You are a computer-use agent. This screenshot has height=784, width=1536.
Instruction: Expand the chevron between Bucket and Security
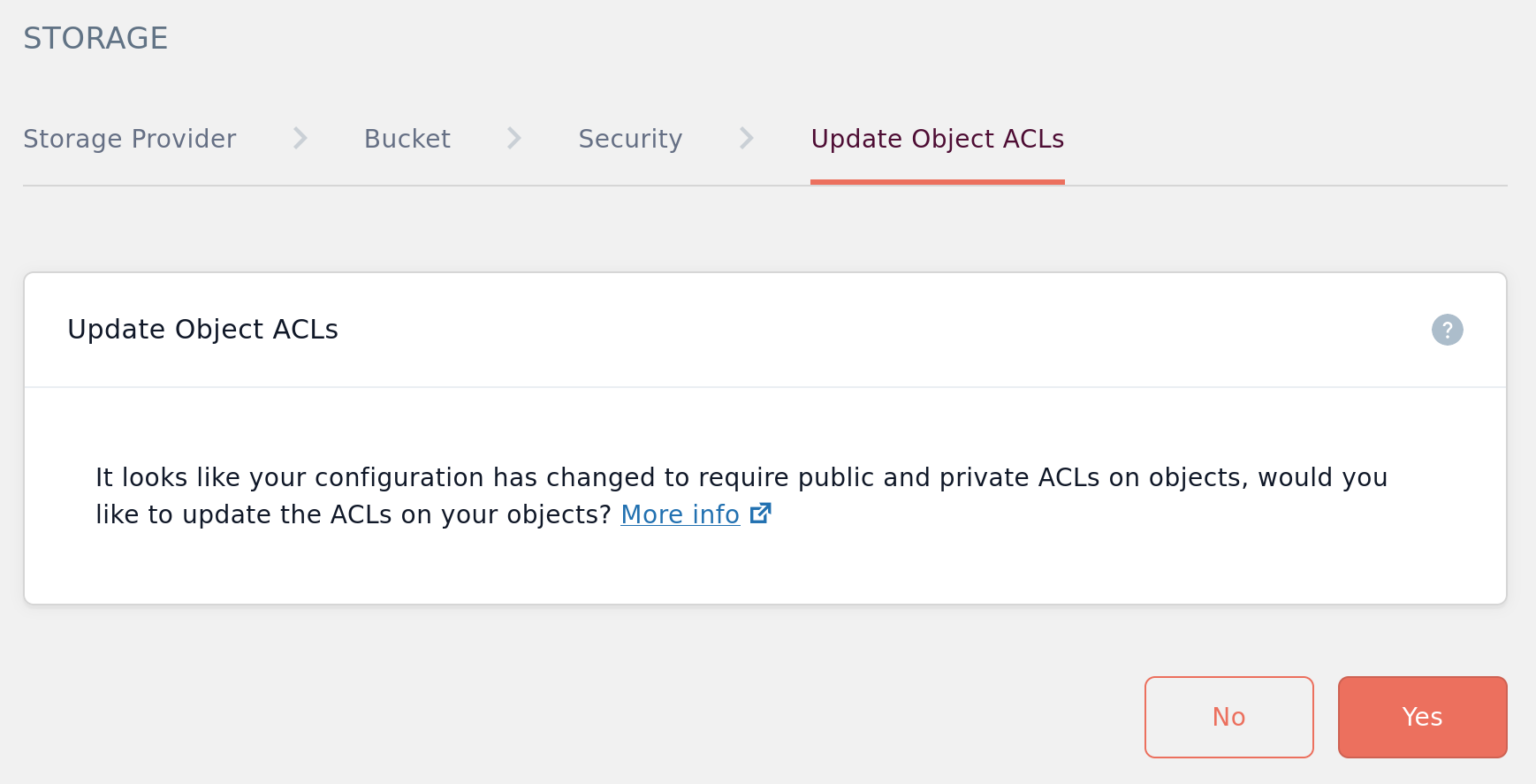(x=513, y=138)
